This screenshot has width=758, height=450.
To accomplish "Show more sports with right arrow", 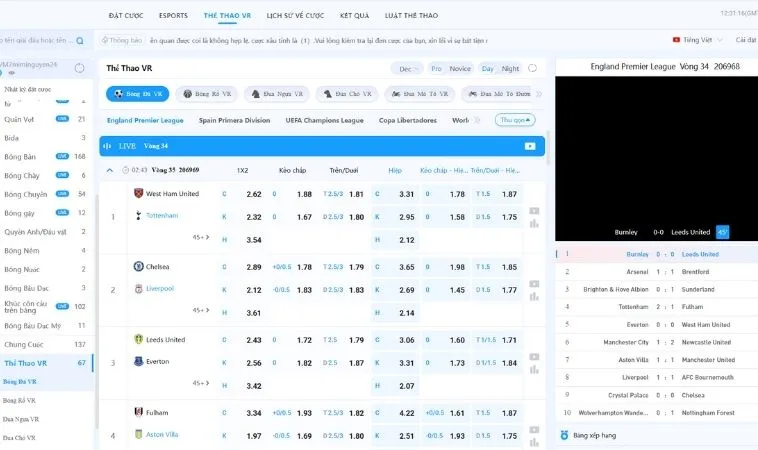I will coord(539,94).
